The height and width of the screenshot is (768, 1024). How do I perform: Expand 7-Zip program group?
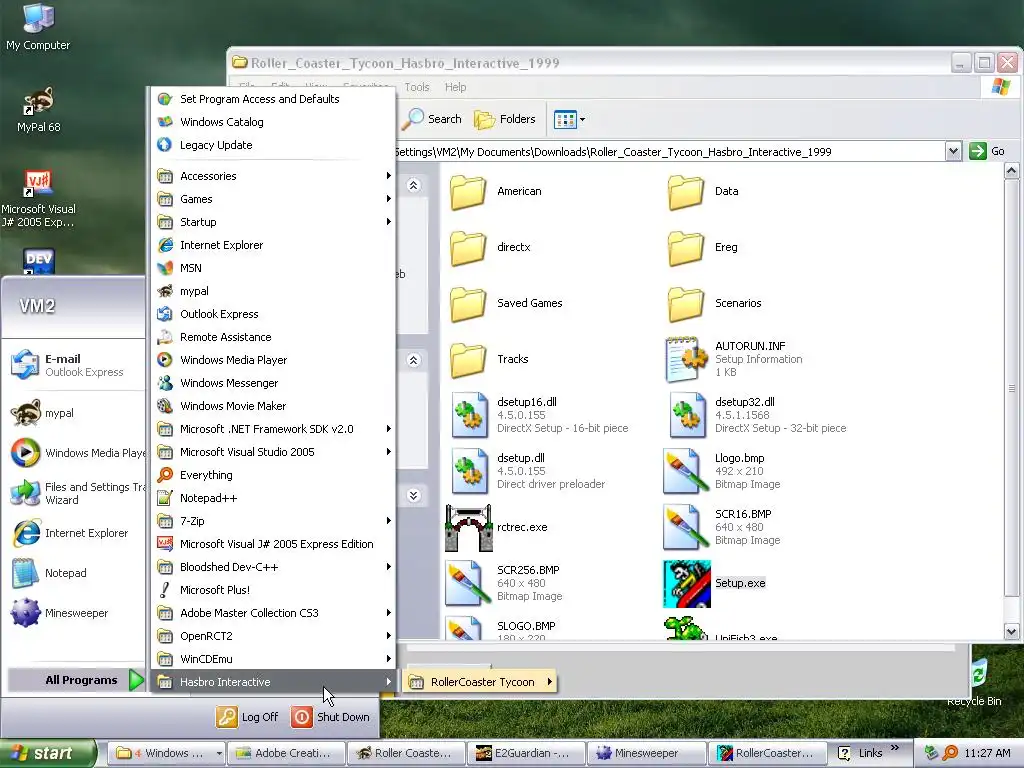click(273, 520)
